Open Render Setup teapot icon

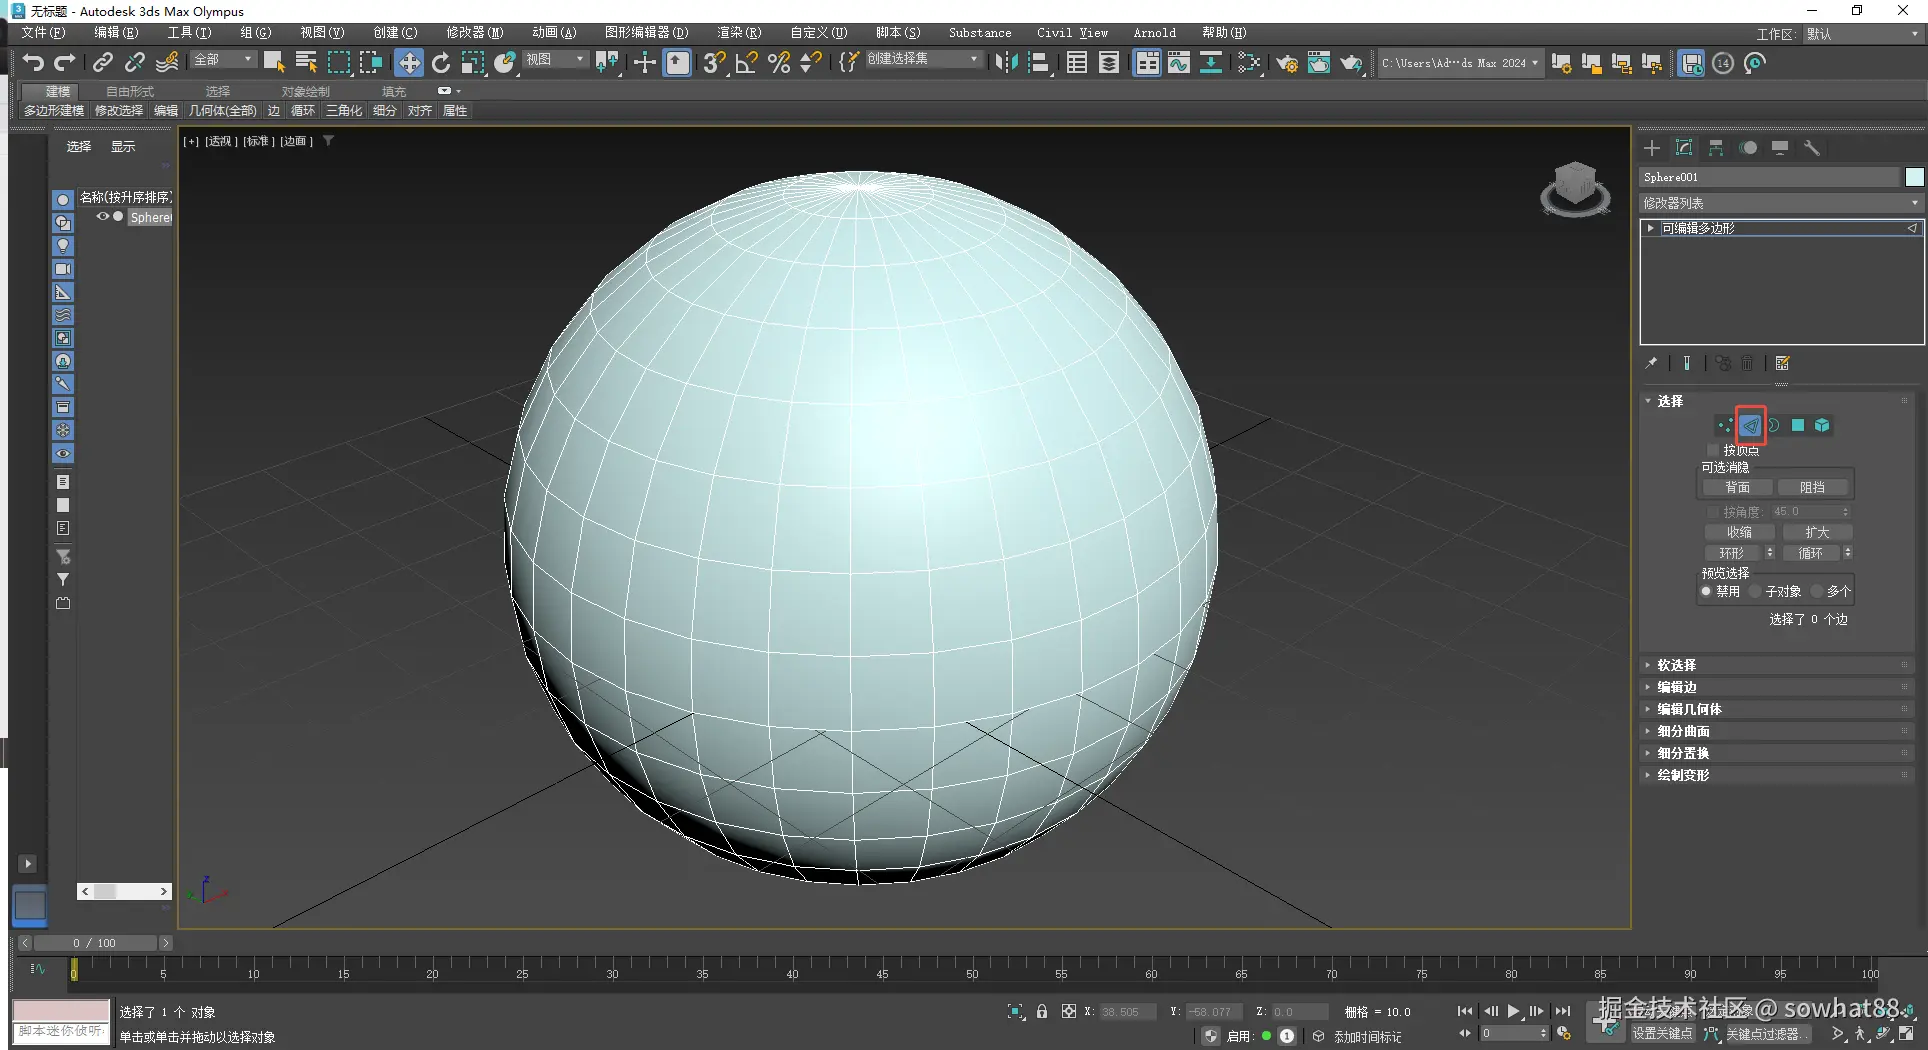1287,63
